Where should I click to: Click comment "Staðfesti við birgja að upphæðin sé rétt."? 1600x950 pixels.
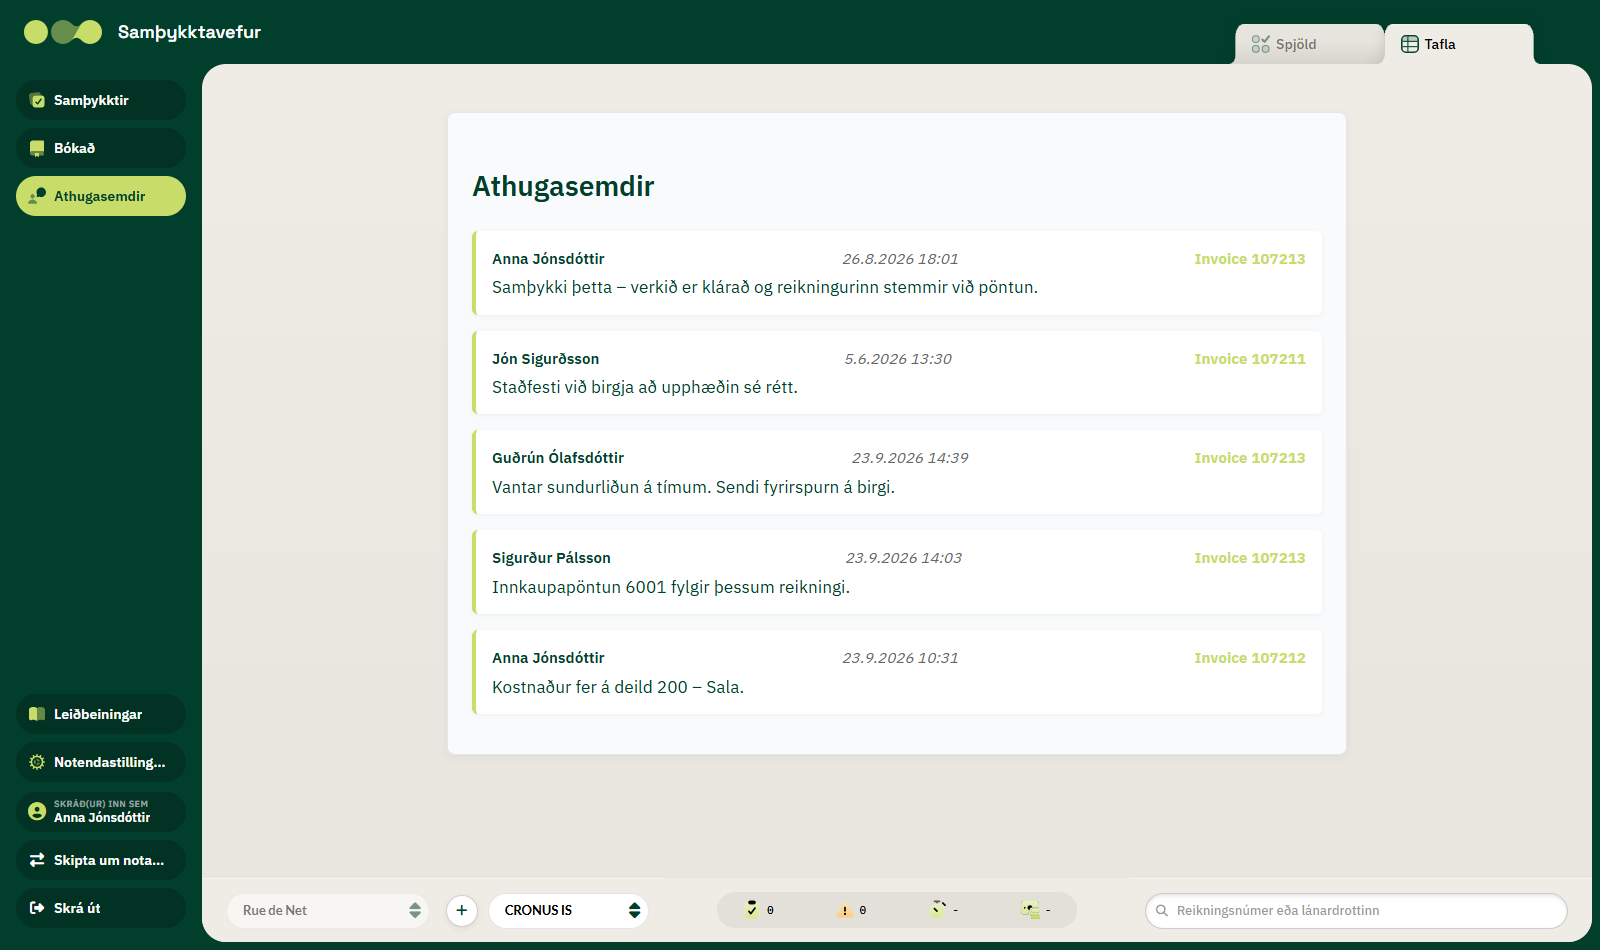[645, 387]
